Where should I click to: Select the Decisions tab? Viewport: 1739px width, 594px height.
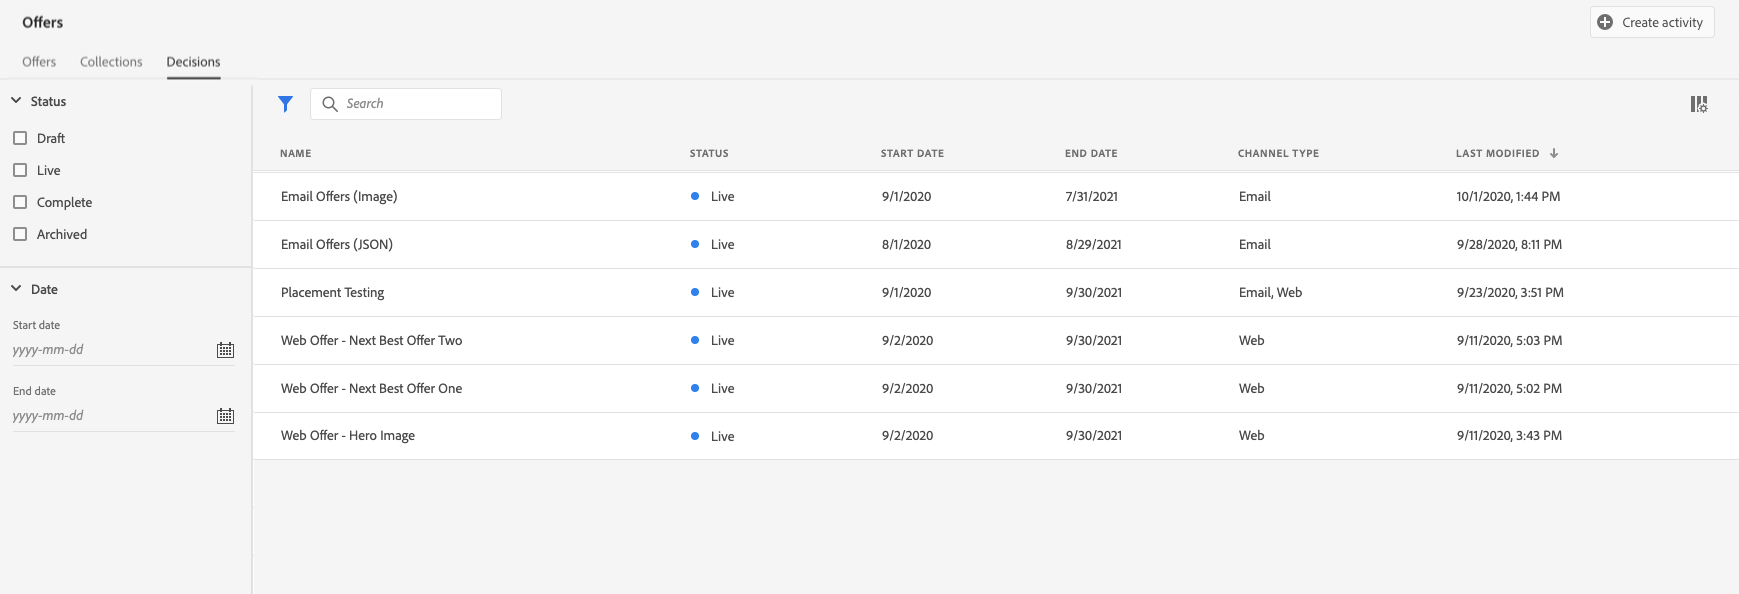[x=193, y=62]
